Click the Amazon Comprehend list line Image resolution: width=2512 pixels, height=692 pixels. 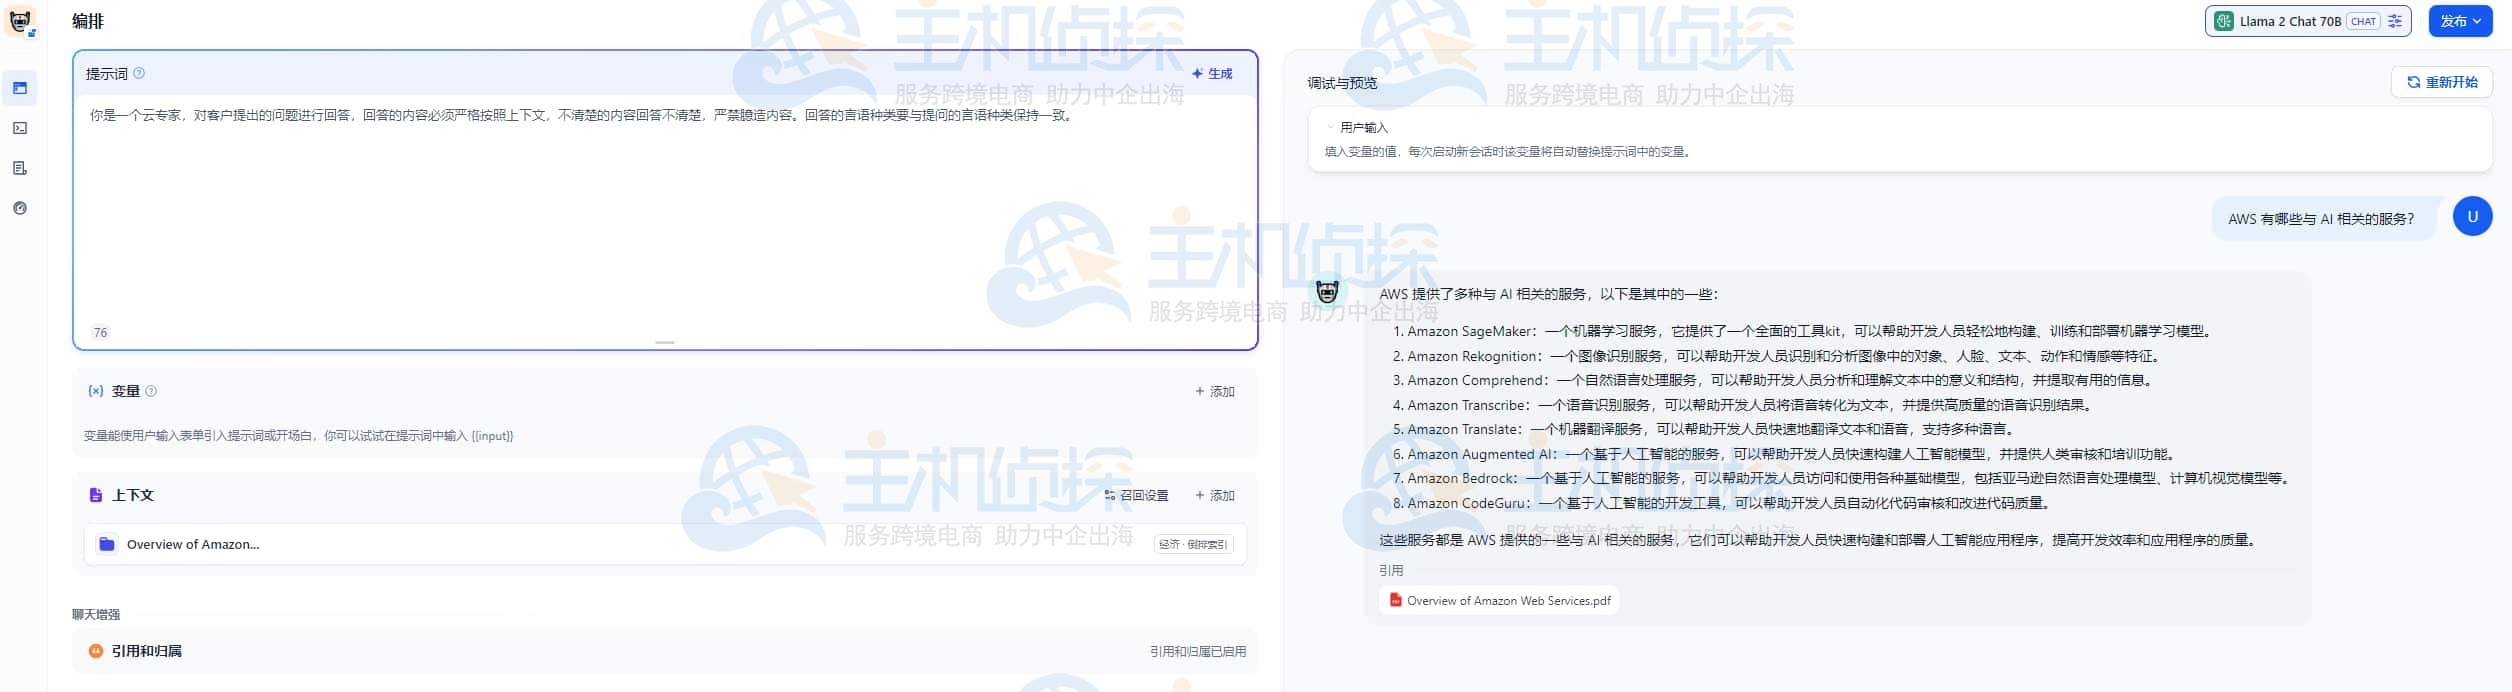1773,380
